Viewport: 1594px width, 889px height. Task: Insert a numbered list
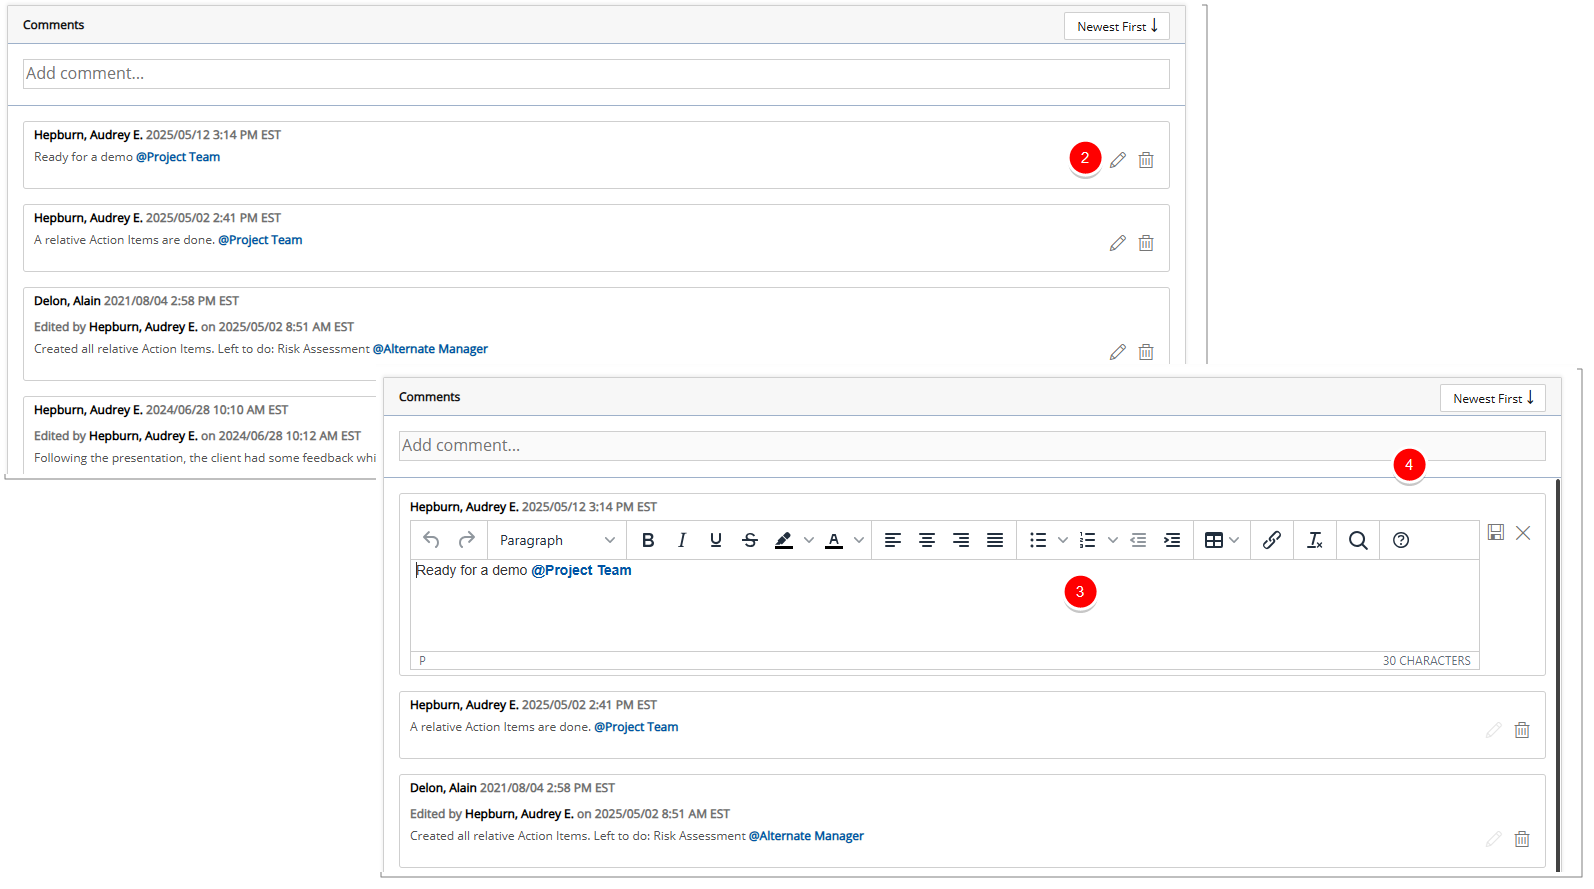click(1088, 540)
